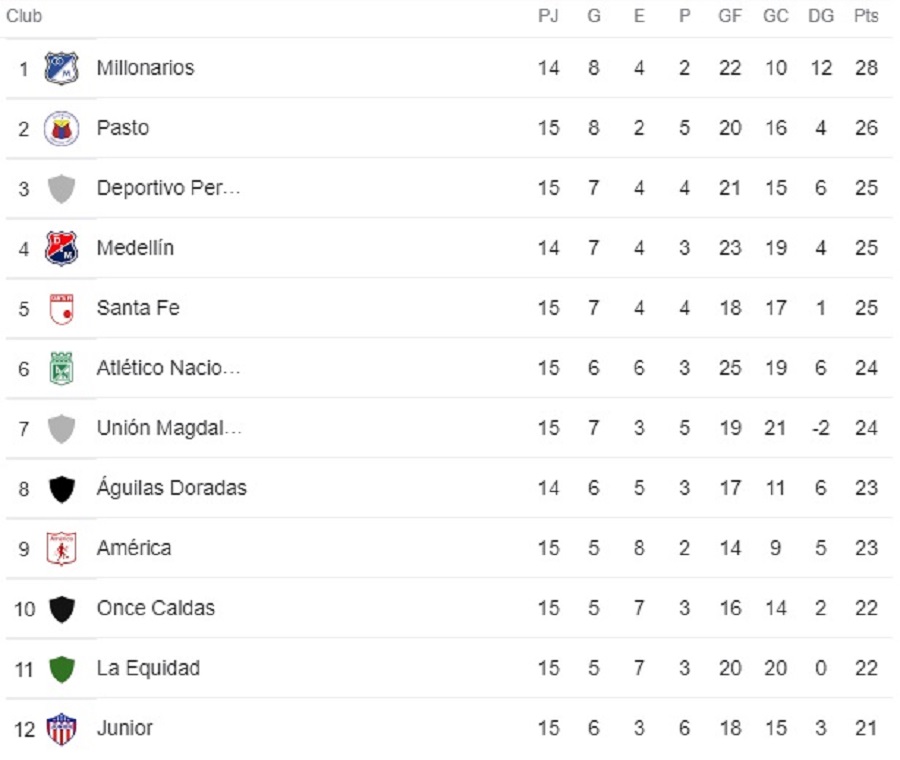Click the Atlético Nacional club crest
This screenshot has height=760, width=900.
click(62, 368)
